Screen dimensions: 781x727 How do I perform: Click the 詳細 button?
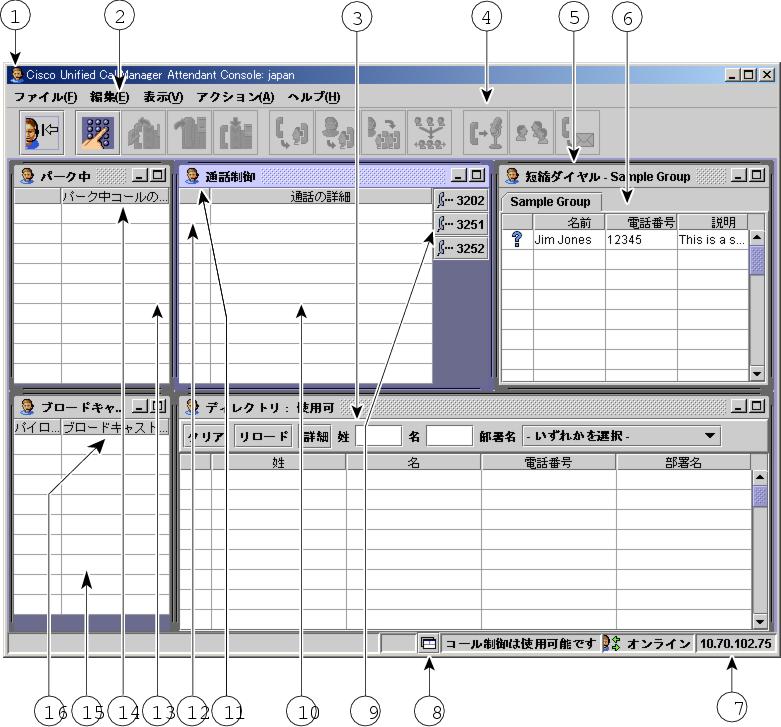coord(316,437)
